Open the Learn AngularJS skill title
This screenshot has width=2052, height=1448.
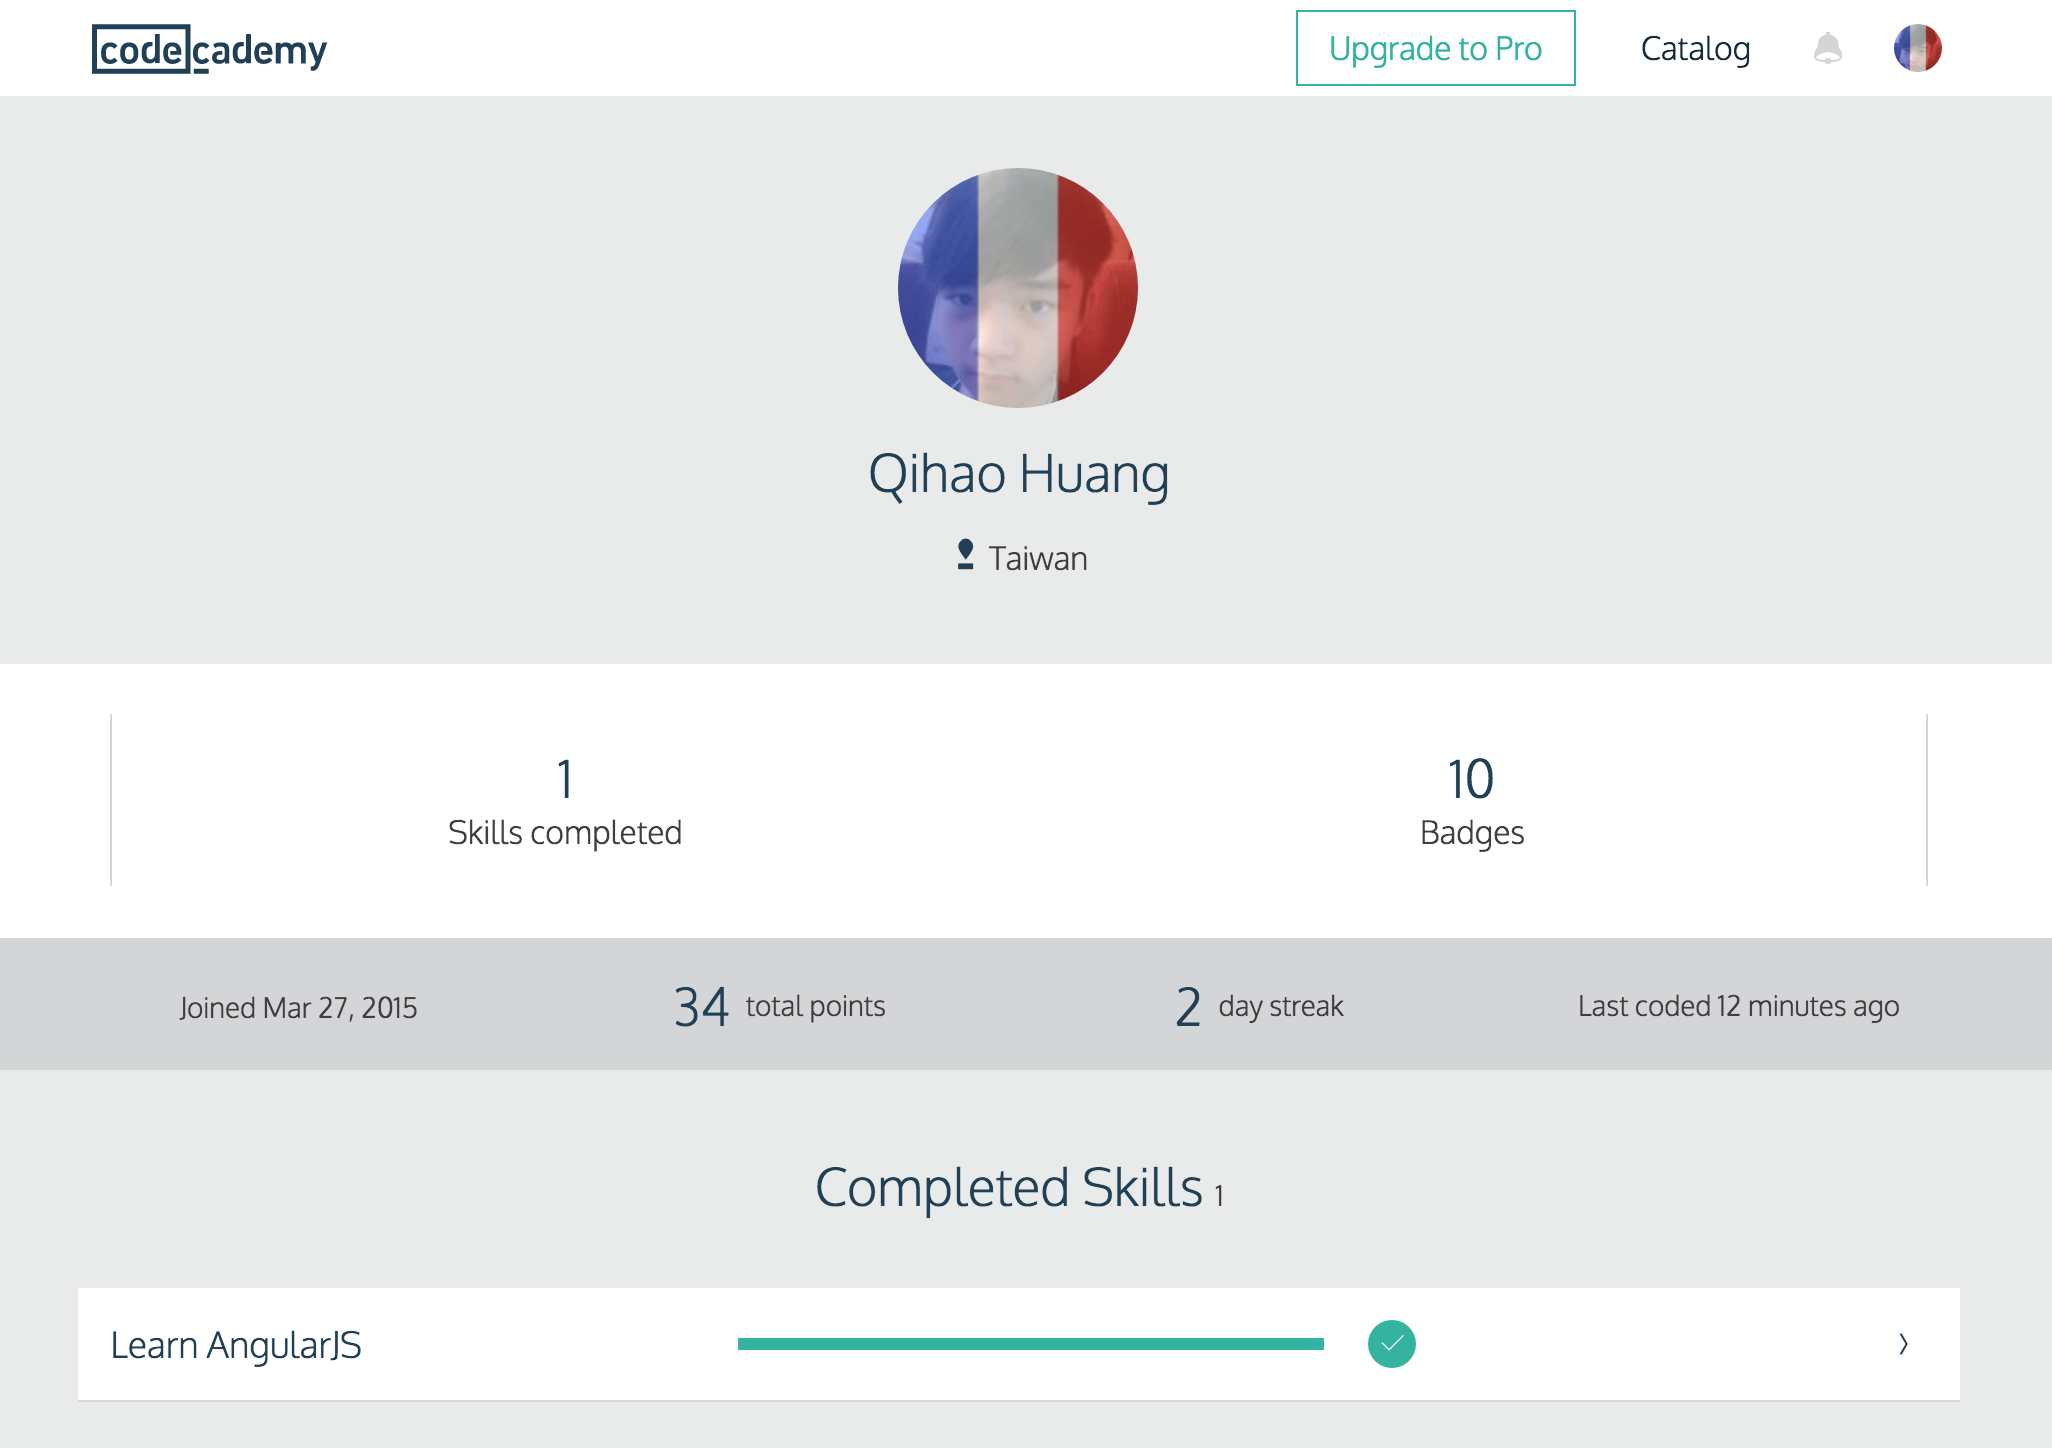[x=236, y=1345]
